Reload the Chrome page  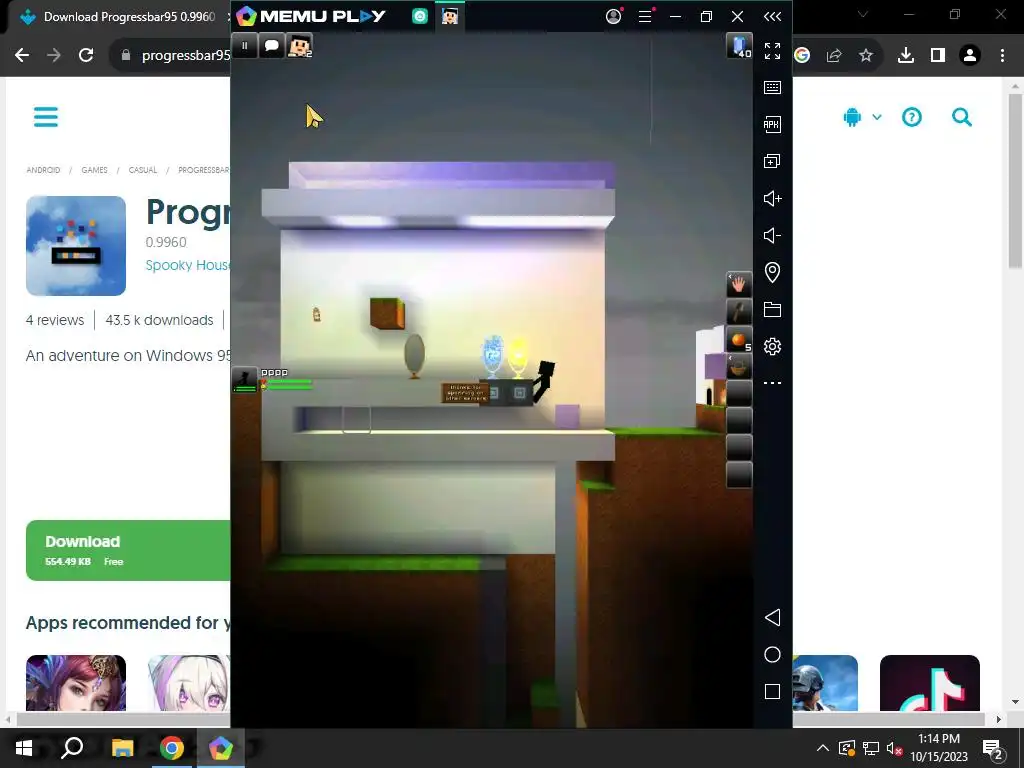pyautogui.click(x=86, y=56)
